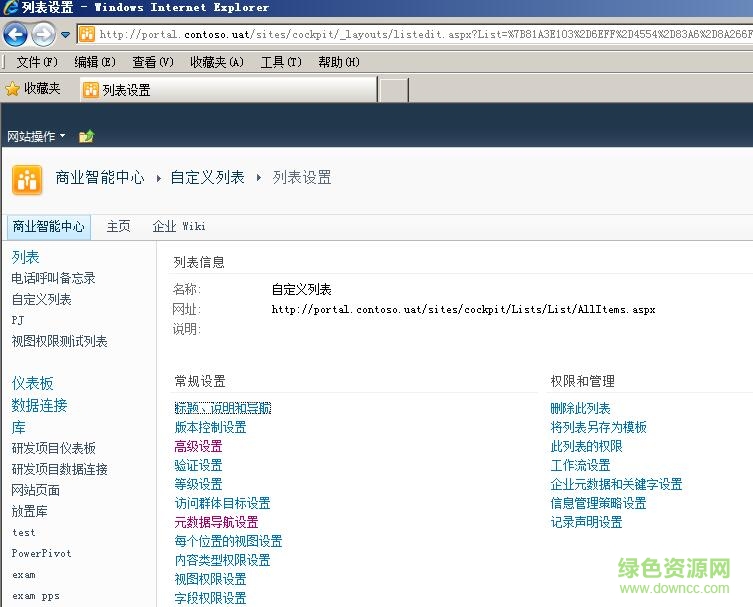Open 内容类型权限设置 link
Image resolution: width=753 pixels, height=607 pixels.
pyautogui.click(x=222, y=560)
